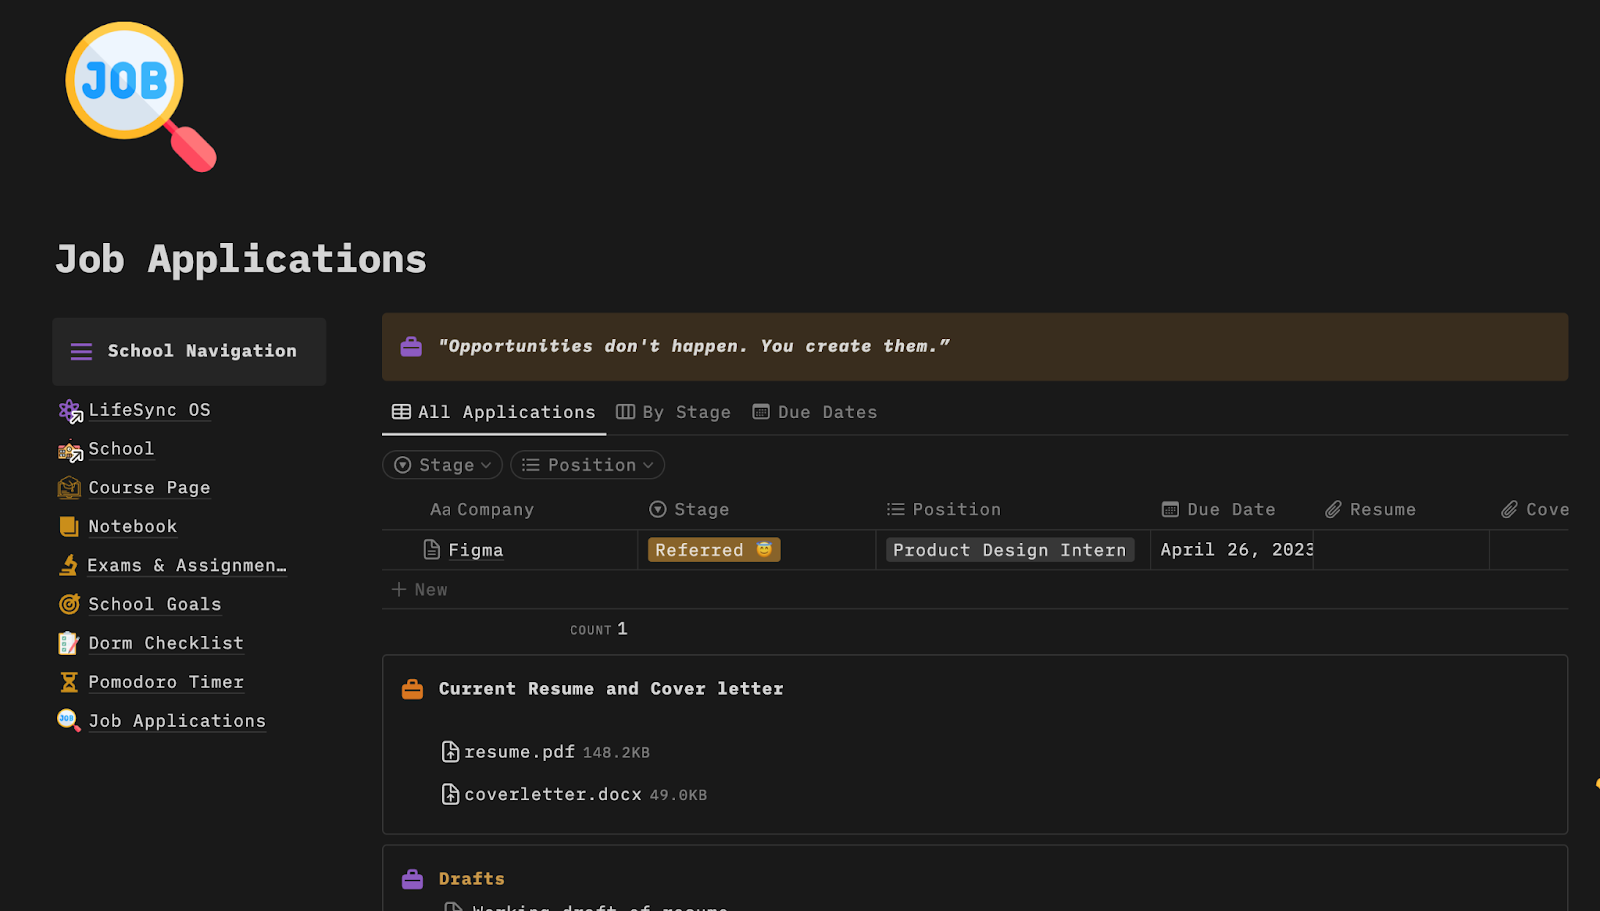1600x911 pixels.
Task: Click the Position list column icon
Action: tap(896, 510)
